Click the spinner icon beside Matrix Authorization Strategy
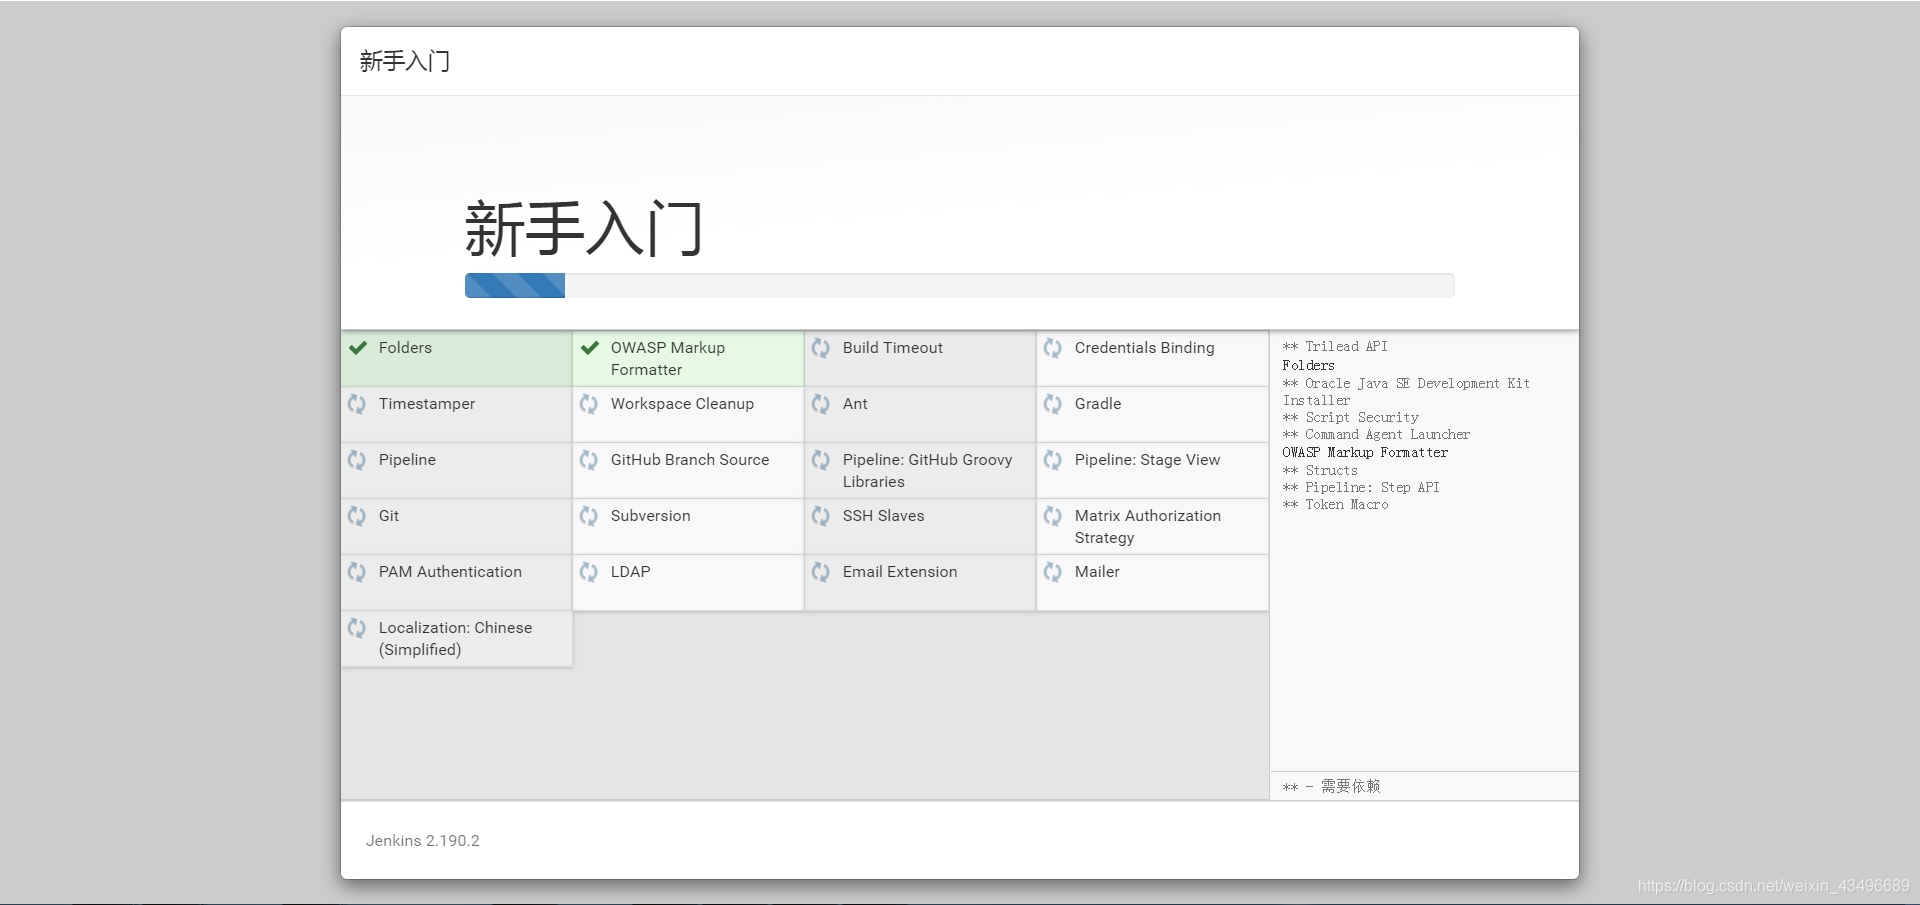 click(x=1053, y=516)
